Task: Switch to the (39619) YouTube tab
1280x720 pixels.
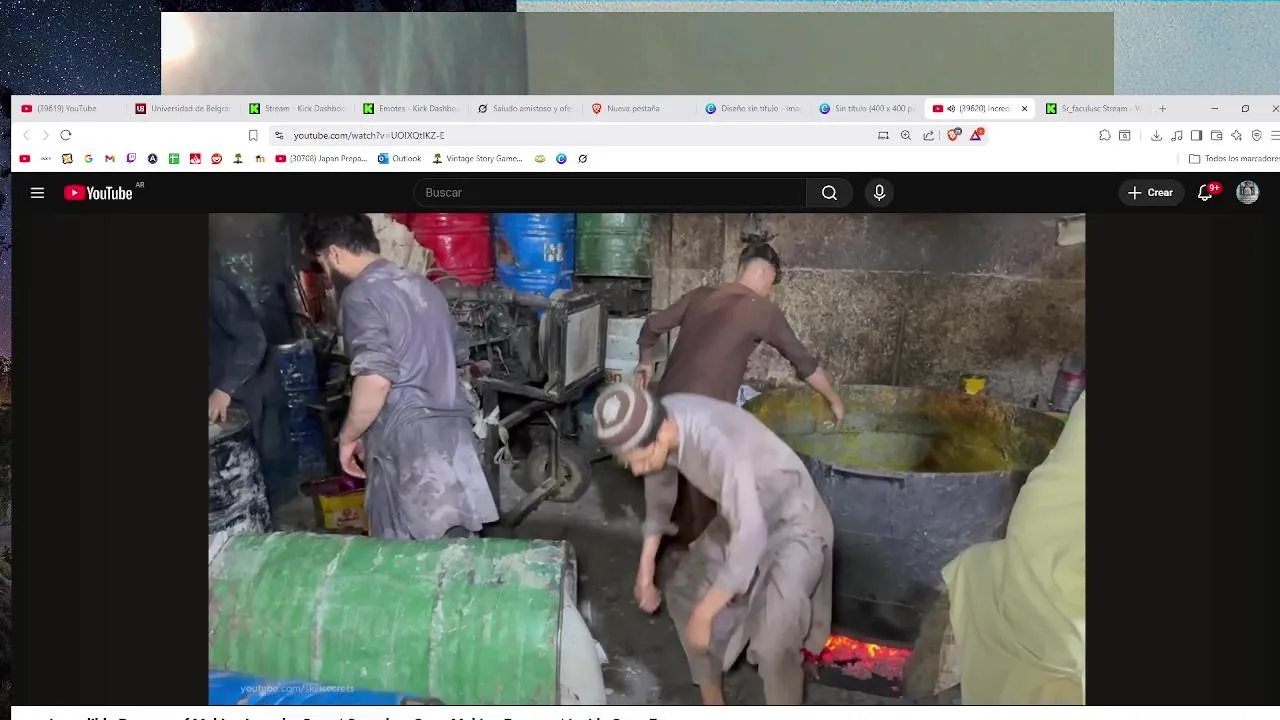Action: point(70,109)
